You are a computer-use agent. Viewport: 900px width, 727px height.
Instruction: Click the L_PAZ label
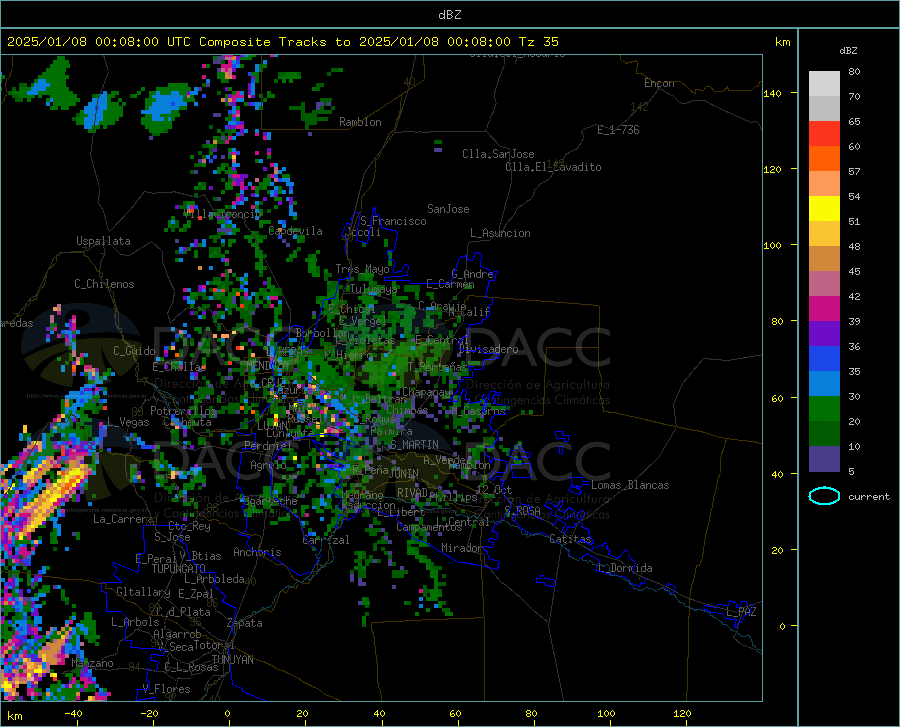point(741,612)
